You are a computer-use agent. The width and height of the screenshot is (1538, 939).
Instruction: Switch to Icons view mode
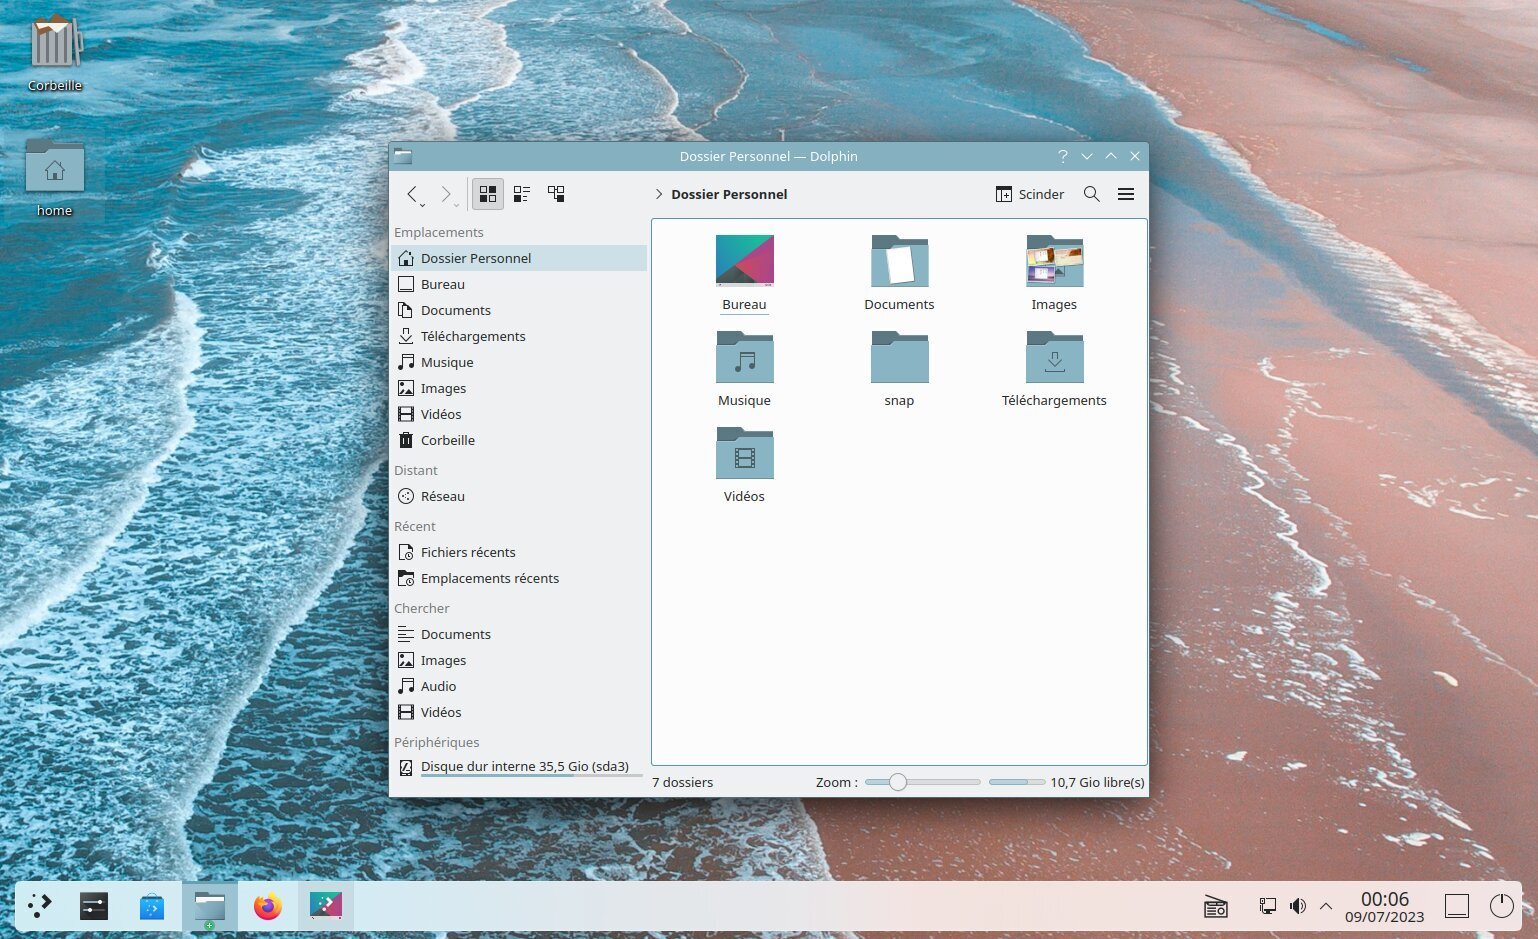(487, 194)
